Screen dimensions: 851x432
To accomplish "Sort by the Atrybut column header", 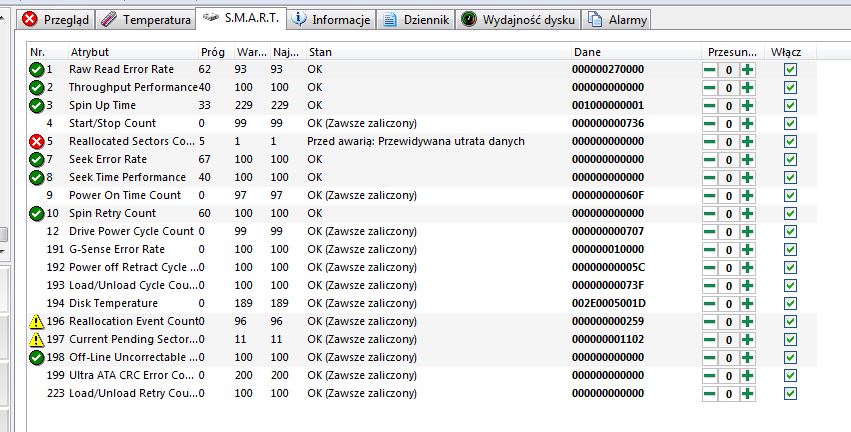I will point(132,52).
